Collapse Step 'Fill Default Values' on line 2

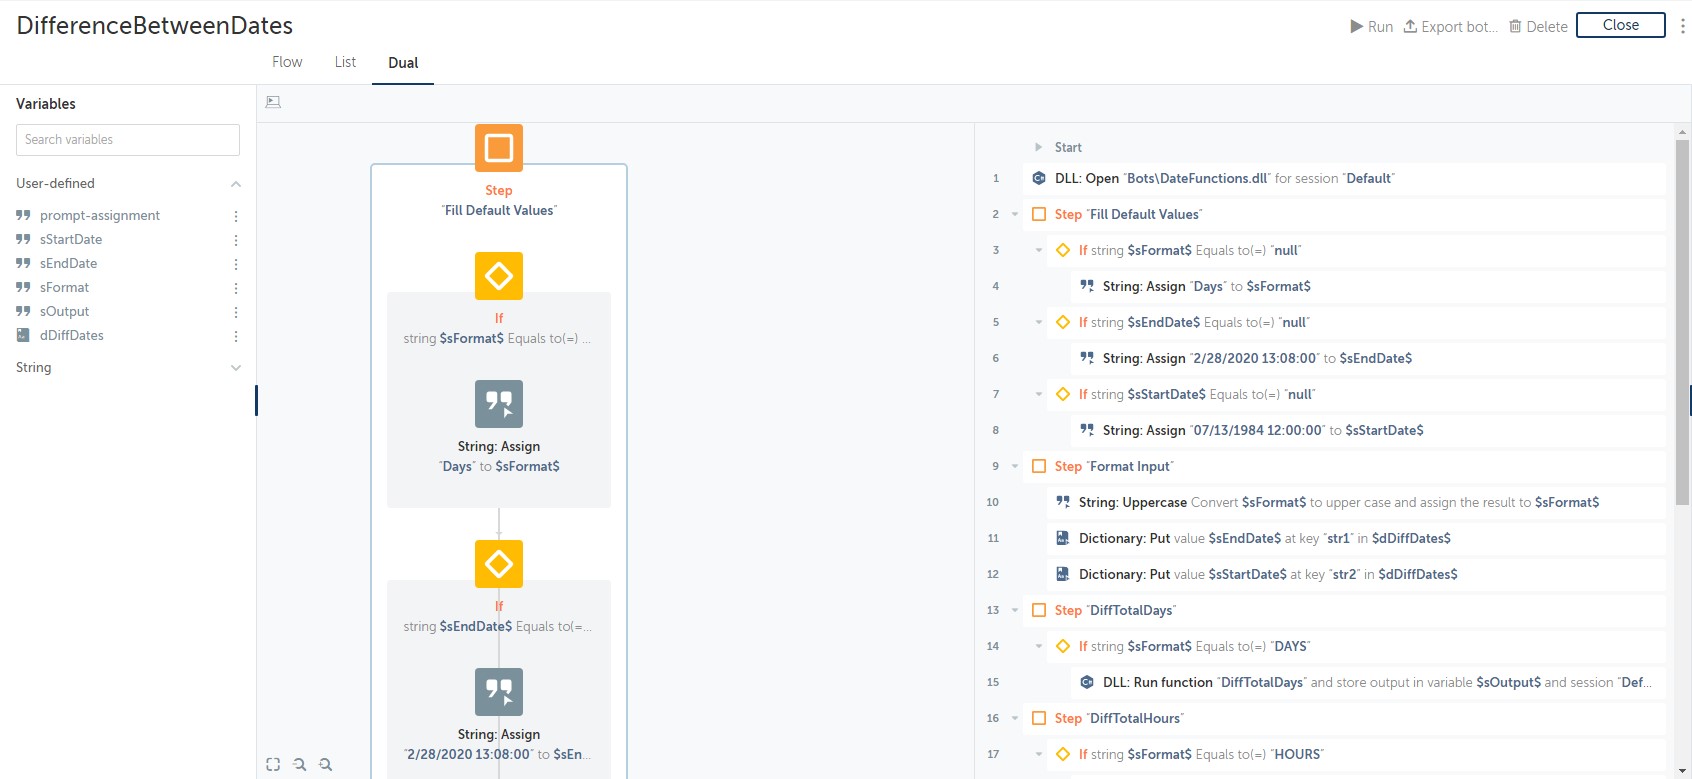pyautogui.click(x=1015, y=214)
